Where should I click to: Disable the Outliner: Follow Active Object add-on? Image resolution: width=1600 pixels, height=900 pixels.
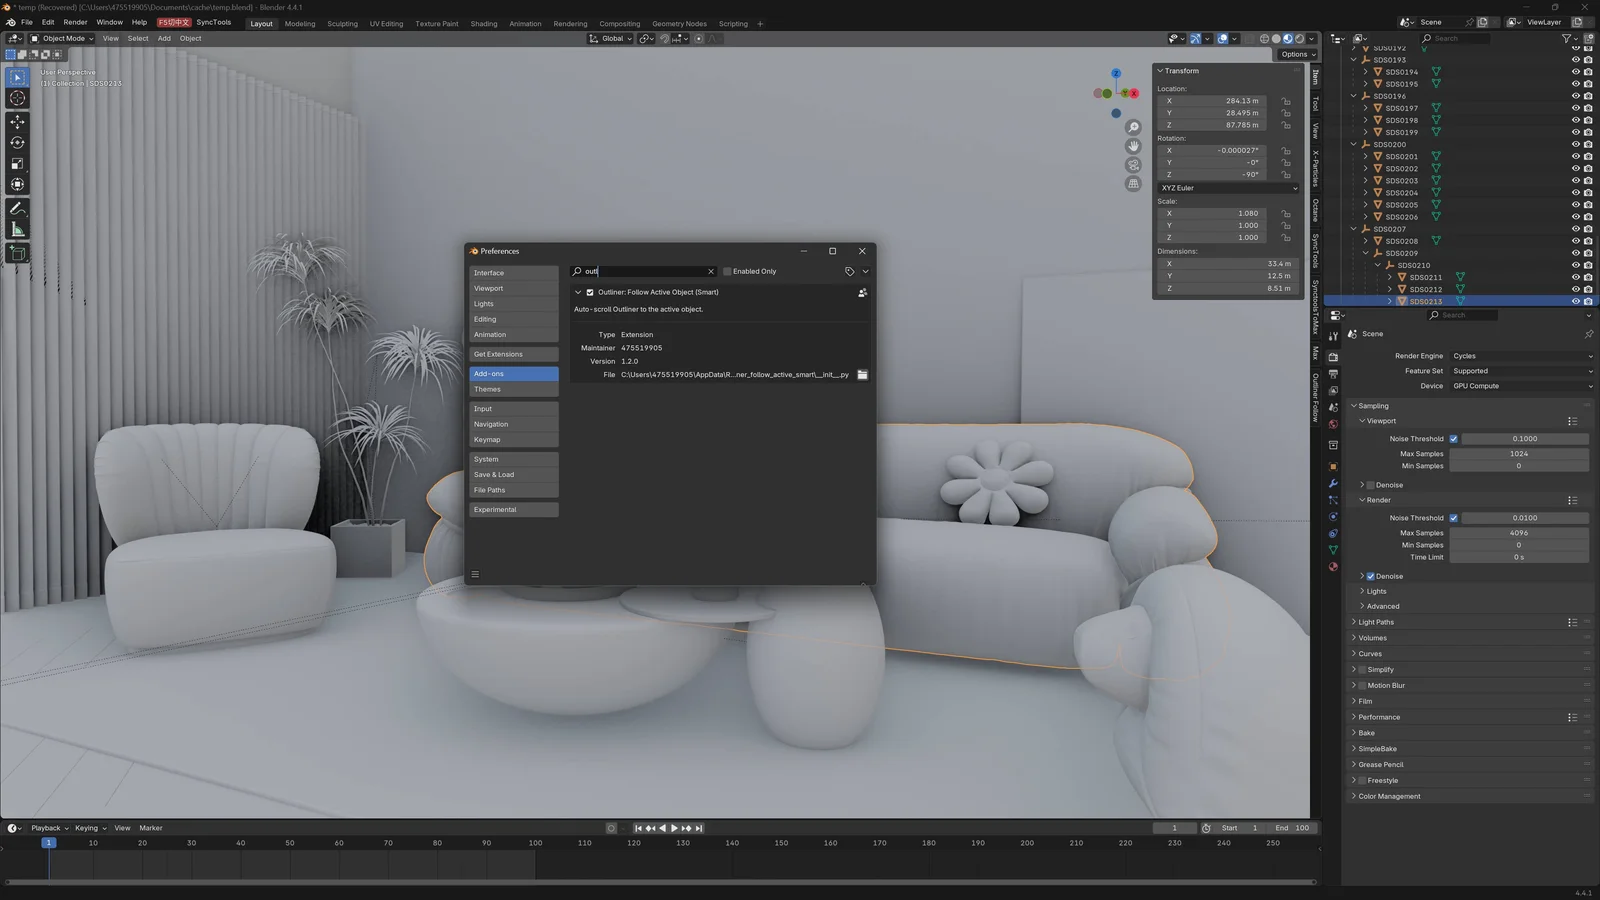(588, 292)
